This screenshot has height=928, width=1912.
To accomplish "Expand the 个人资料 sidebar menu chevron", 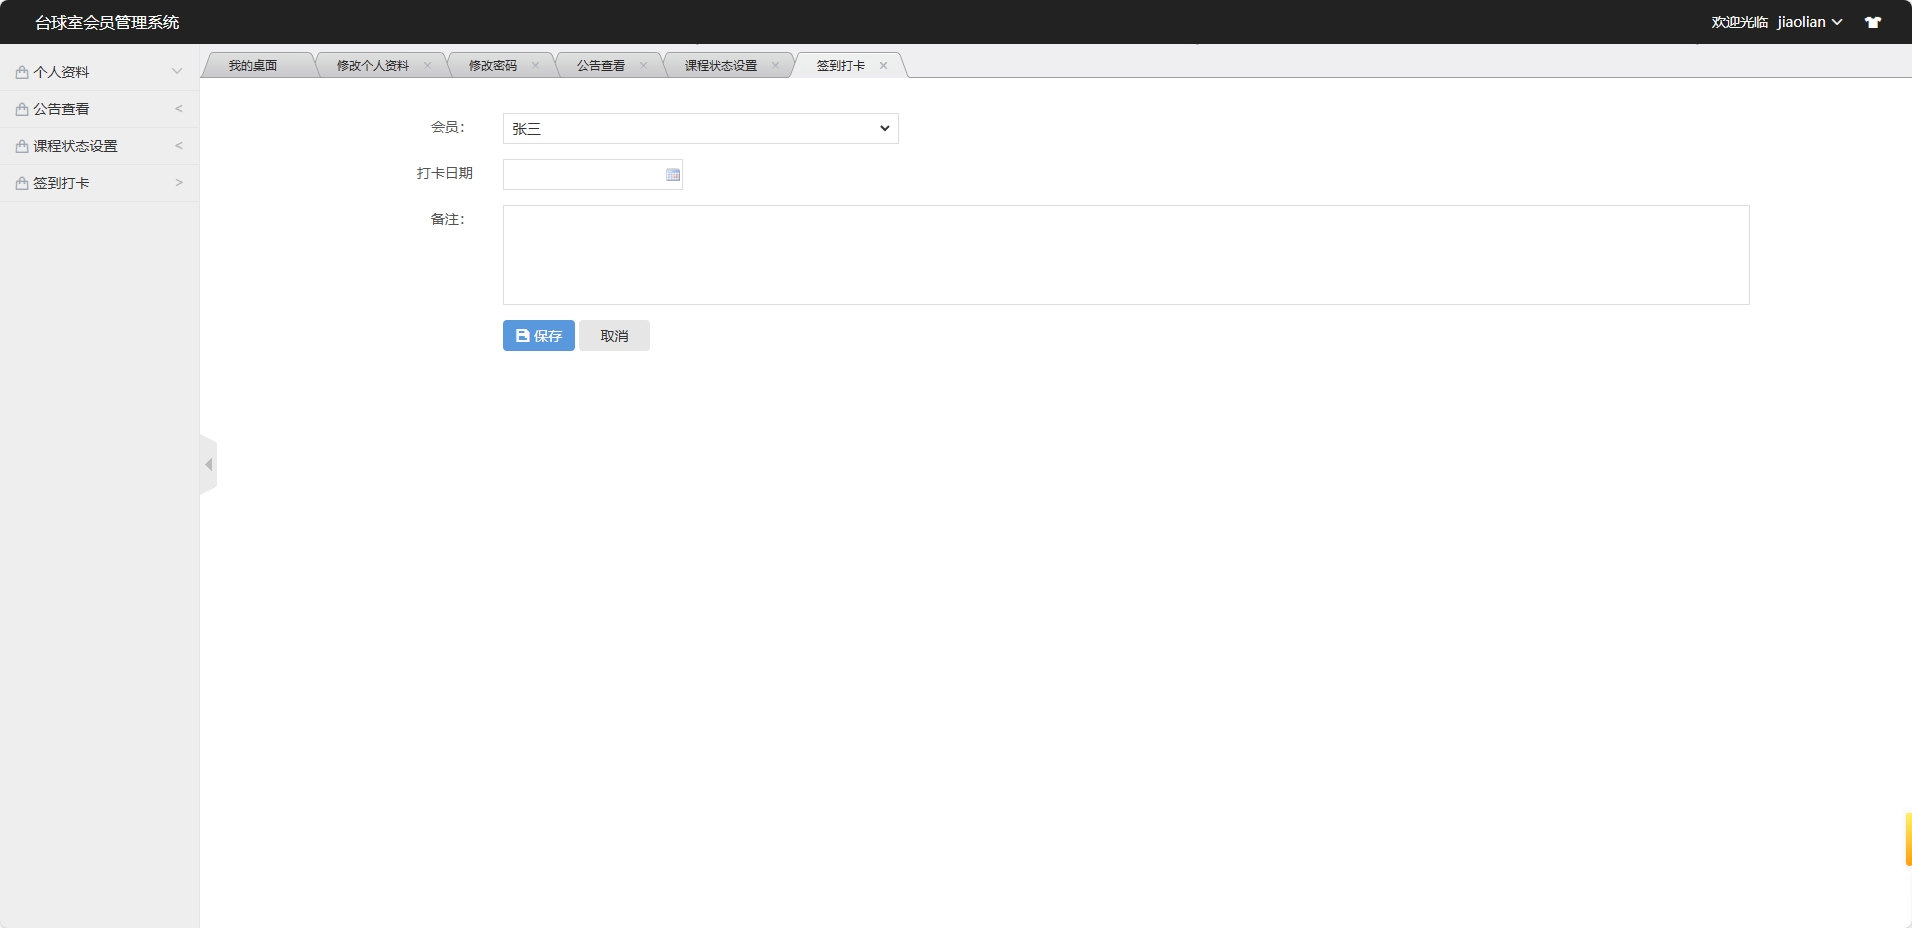I will [177, 72].
